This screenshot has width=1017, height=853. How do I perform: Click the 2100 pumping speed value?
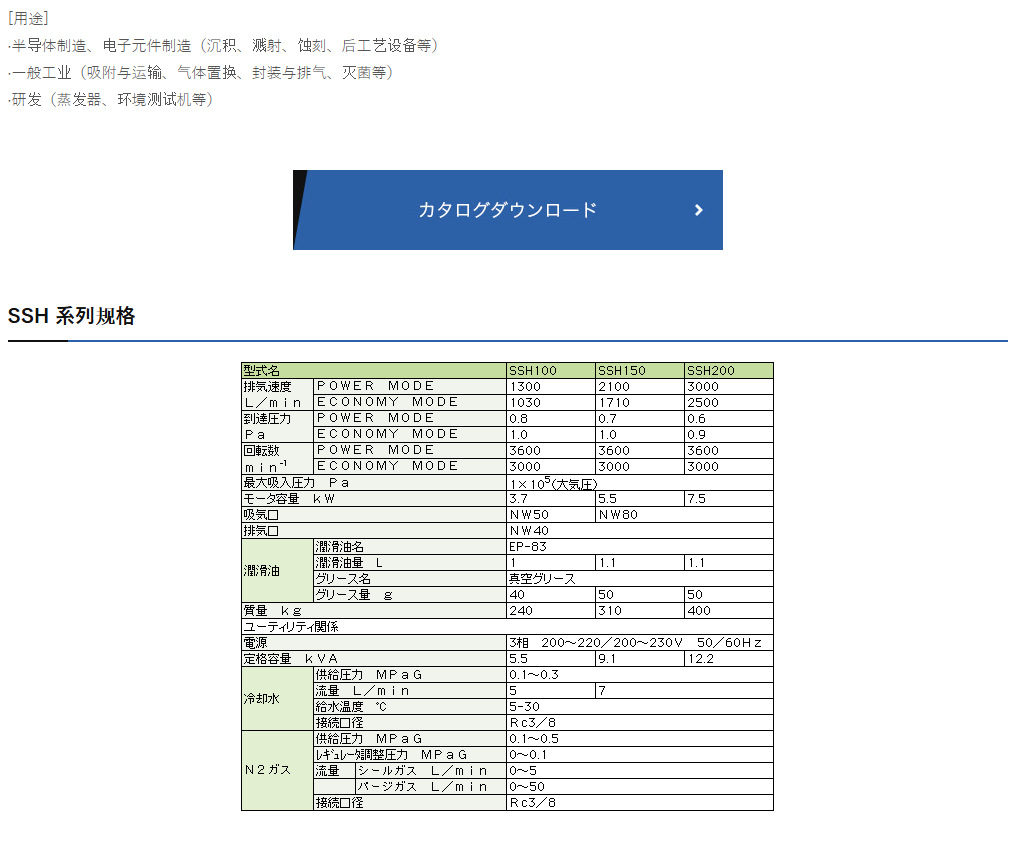tap(639, 387)
